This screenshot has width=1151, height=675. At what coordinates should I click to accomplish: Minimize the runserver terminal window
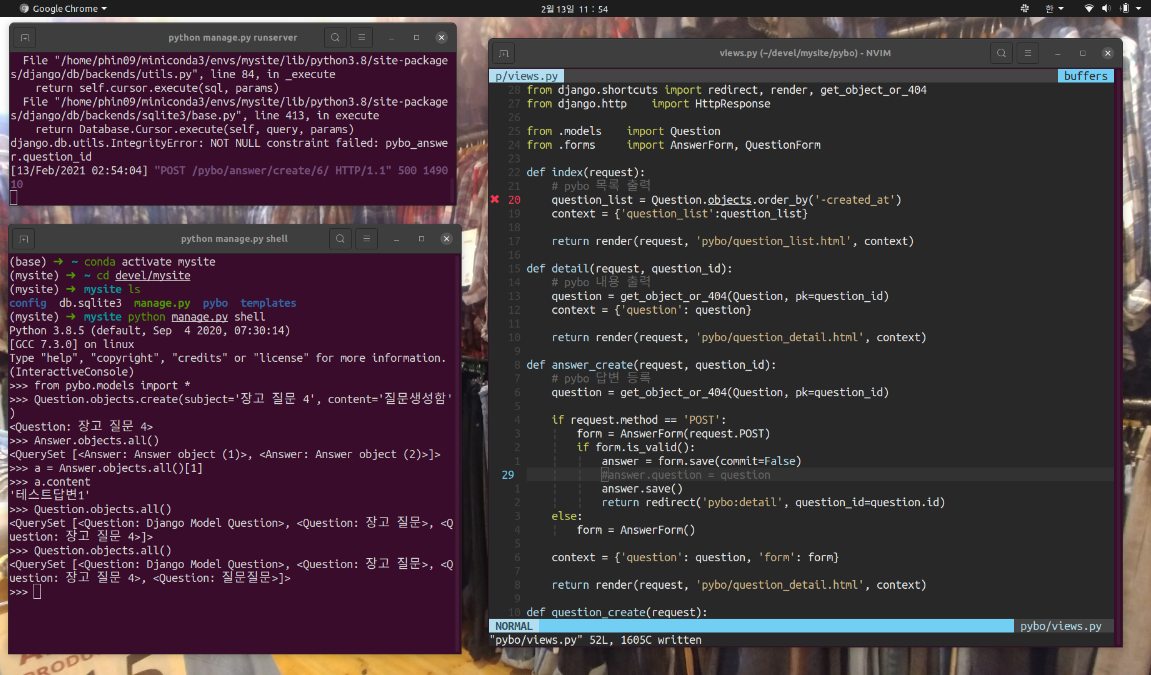(391, 37)
